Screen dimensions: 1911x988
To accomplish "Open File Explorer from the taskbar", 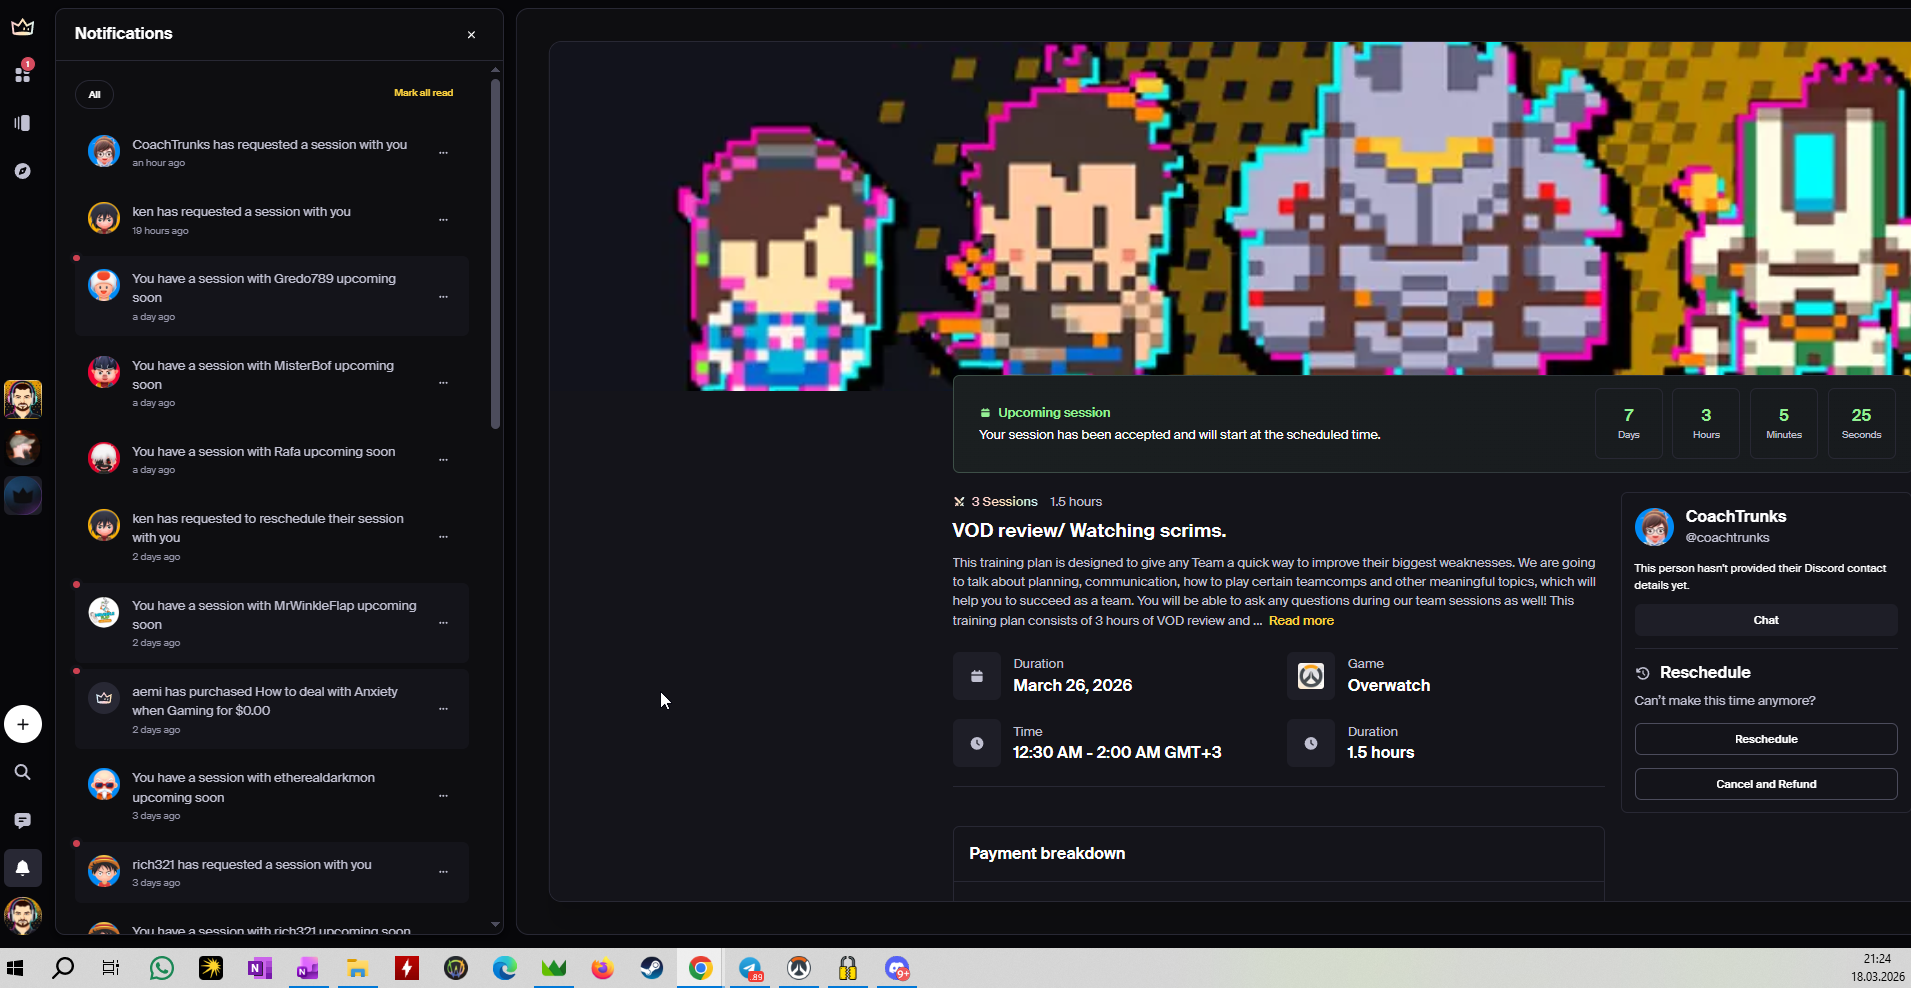I will (x=357, y=968).
